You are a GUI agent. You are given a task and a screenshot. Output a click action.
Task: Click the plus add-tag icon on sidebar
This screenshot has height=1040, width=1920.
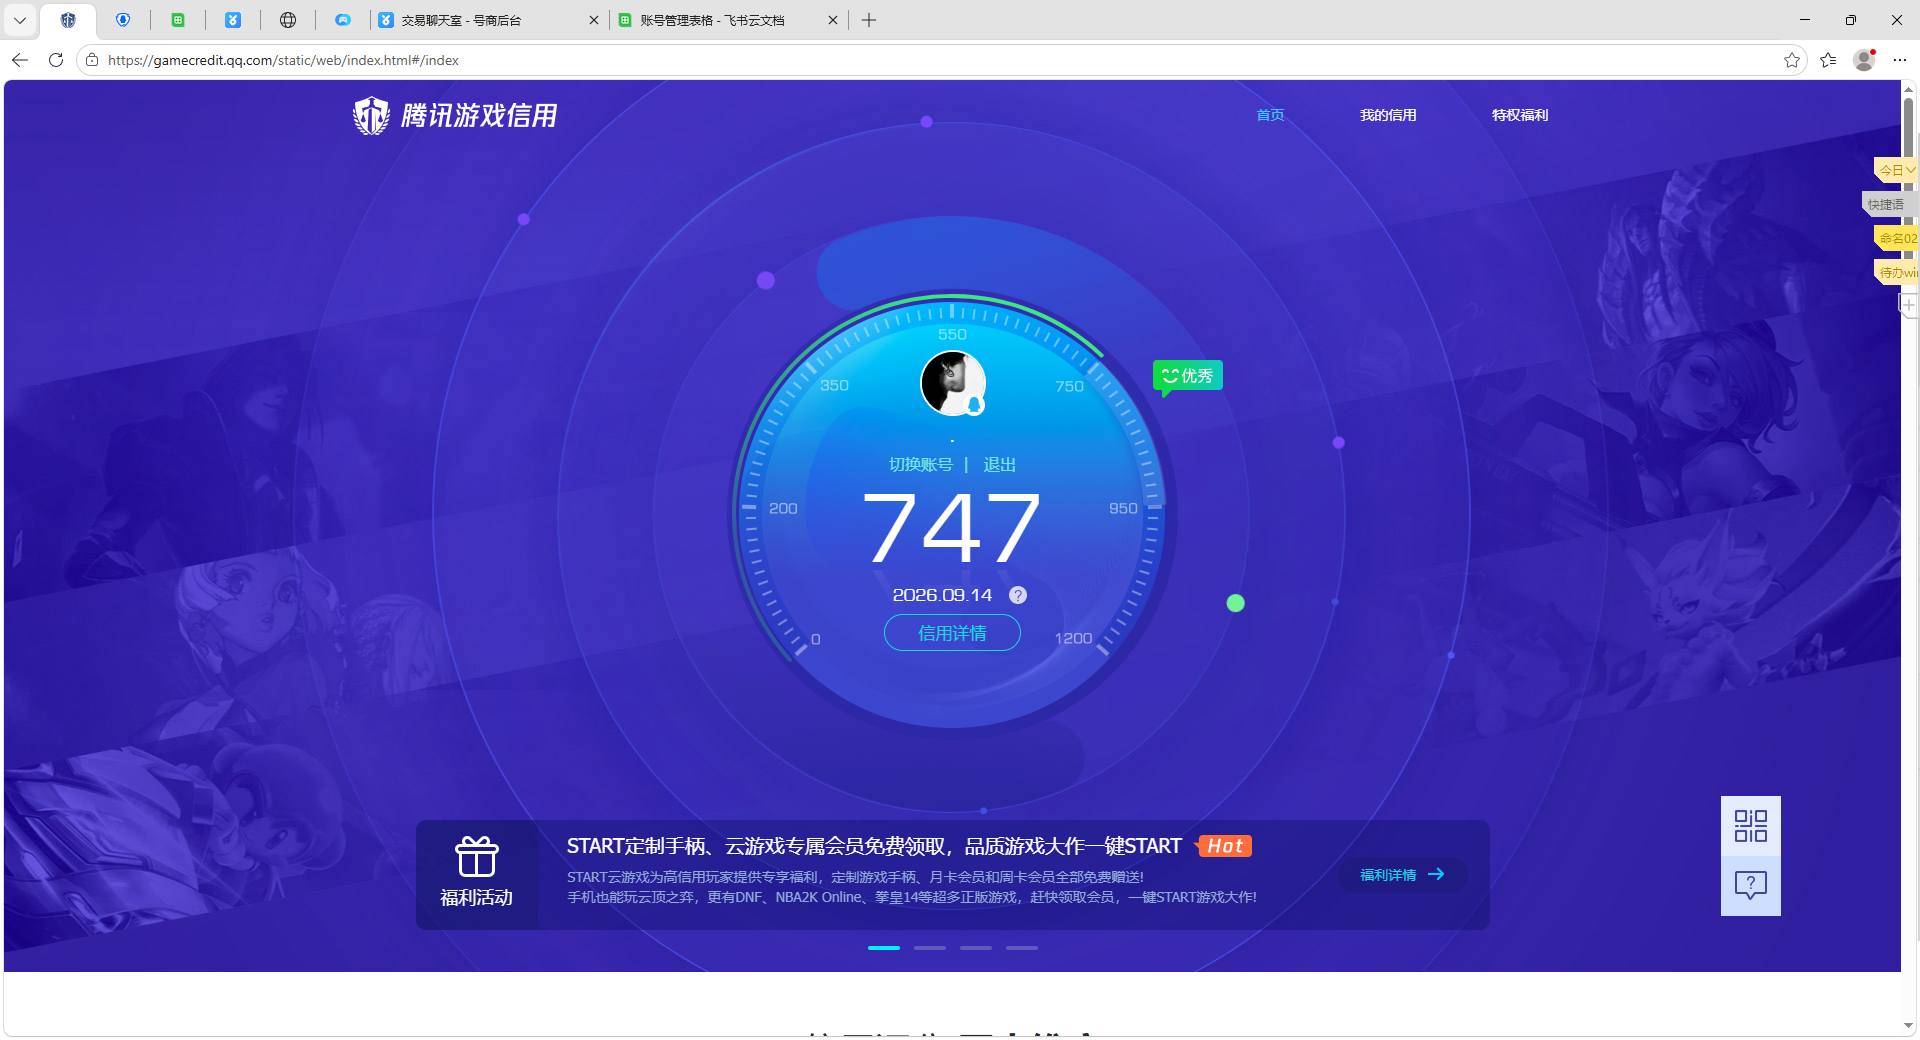click(x=1909, y=305)
